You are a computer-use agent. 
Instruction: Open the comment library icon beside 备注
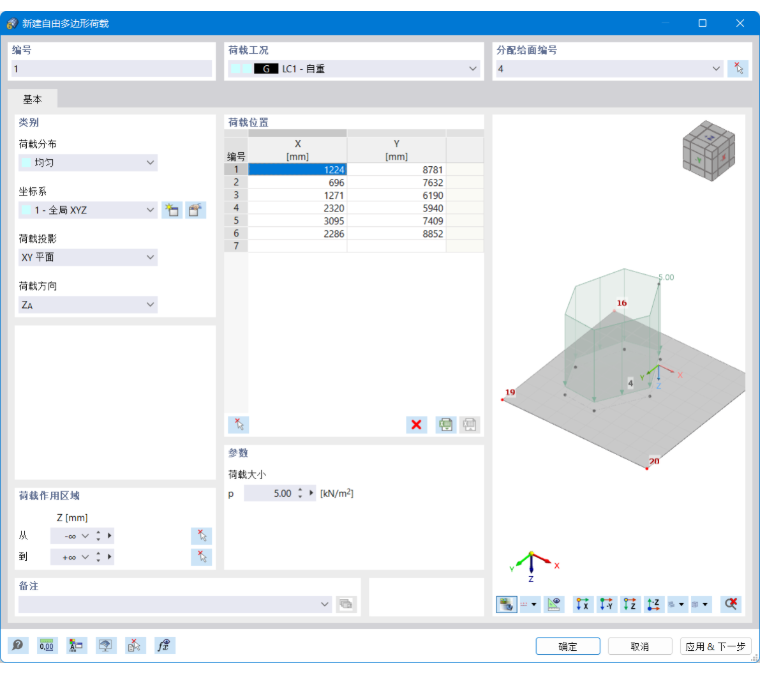(346, 604)
